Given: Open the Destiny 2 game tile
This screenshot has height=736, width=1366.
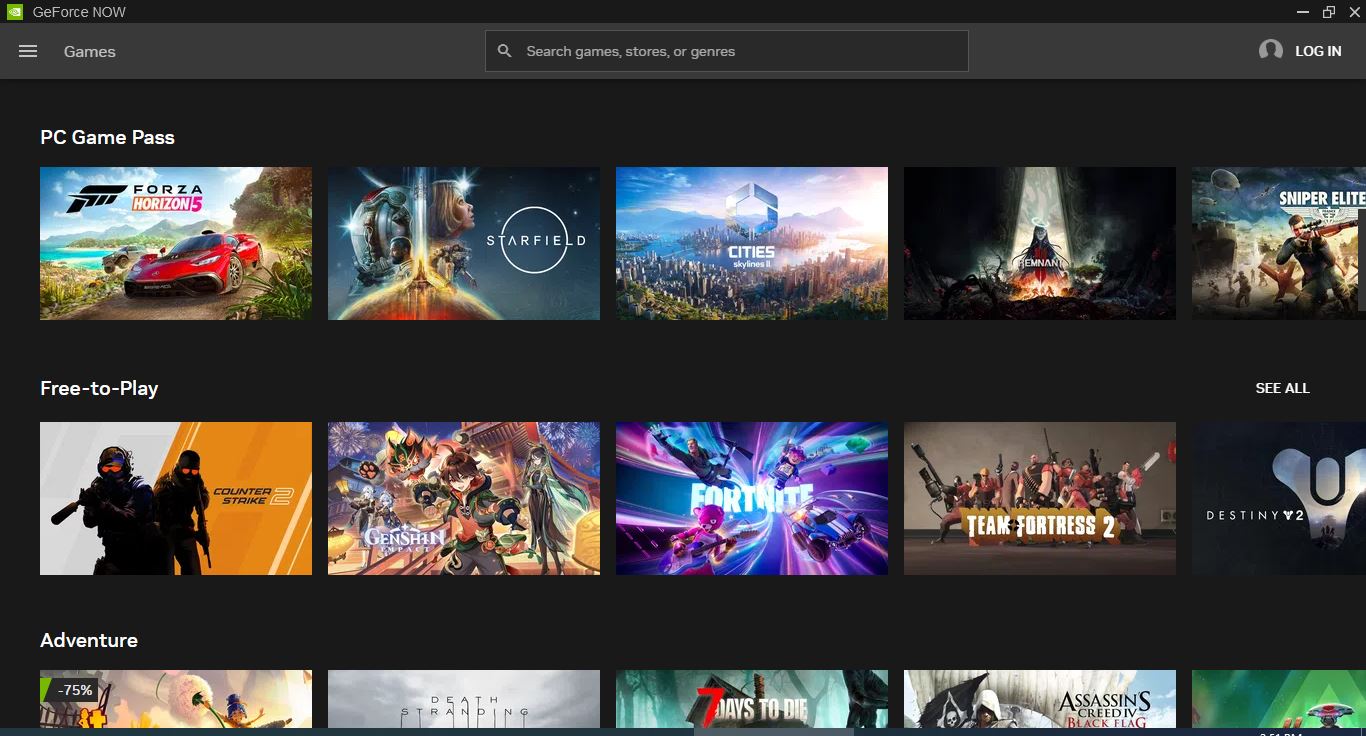Looking at the screenshot, I should 1279,498.
